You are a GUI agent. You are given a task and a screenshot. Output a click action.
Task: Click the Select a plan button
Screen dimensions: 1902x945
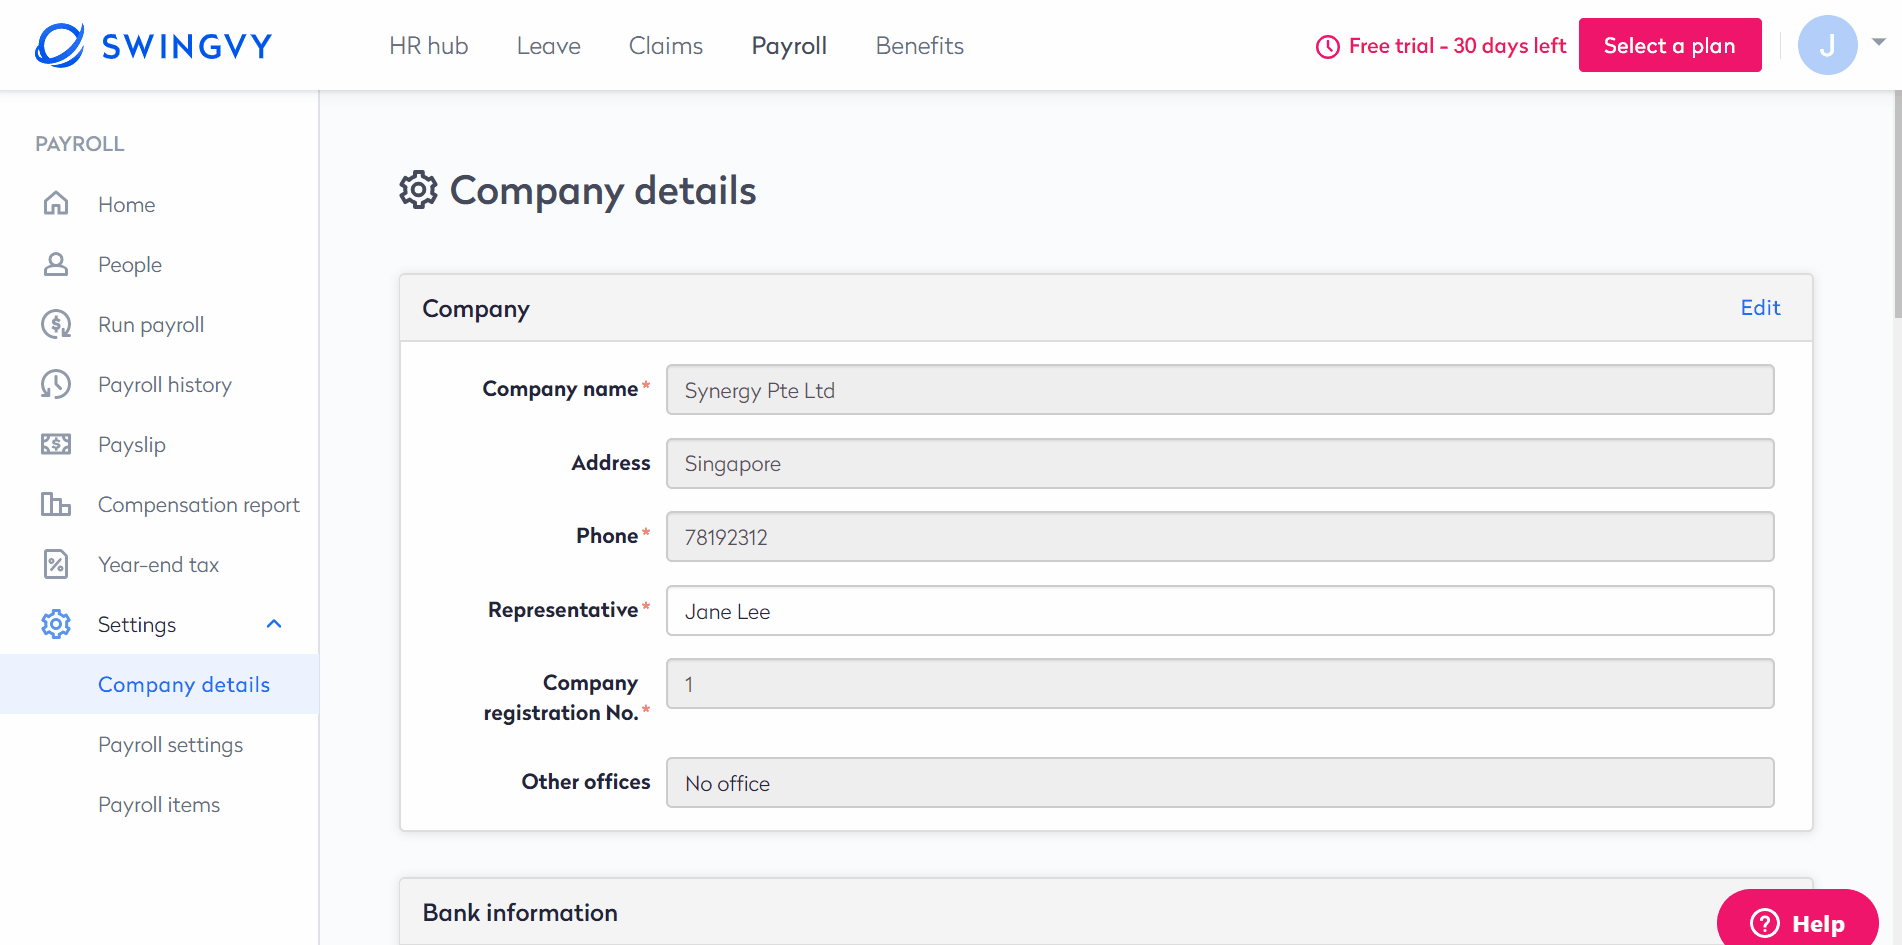(1670, 45)
